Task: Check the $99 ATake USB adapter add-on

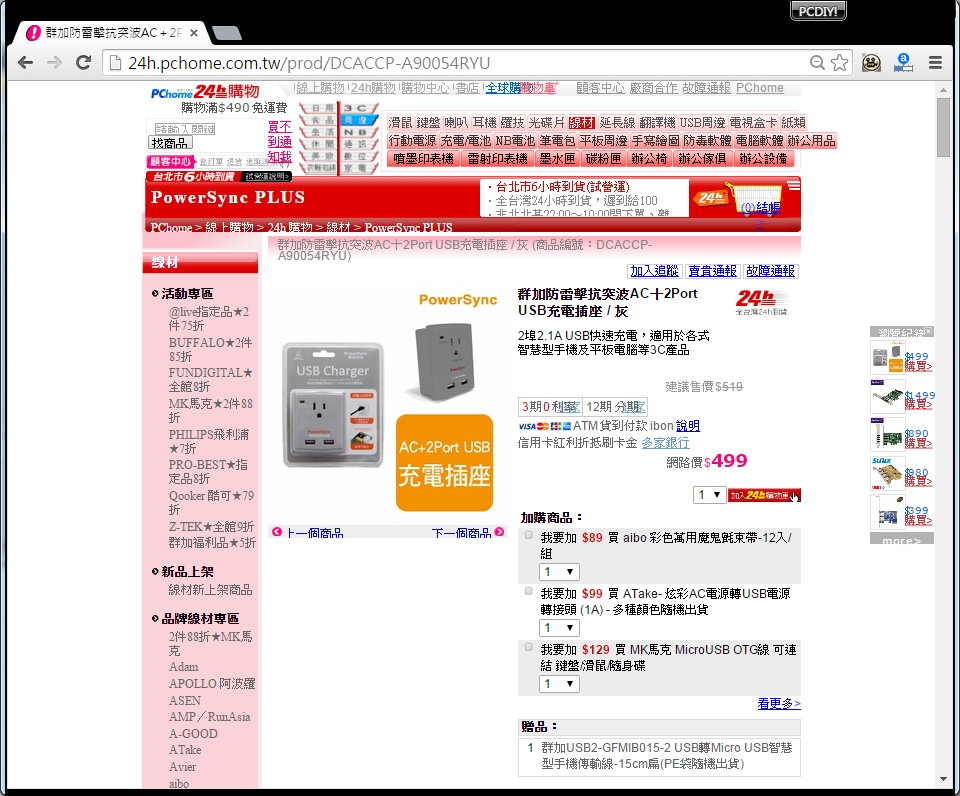Action: click(528, 591)
